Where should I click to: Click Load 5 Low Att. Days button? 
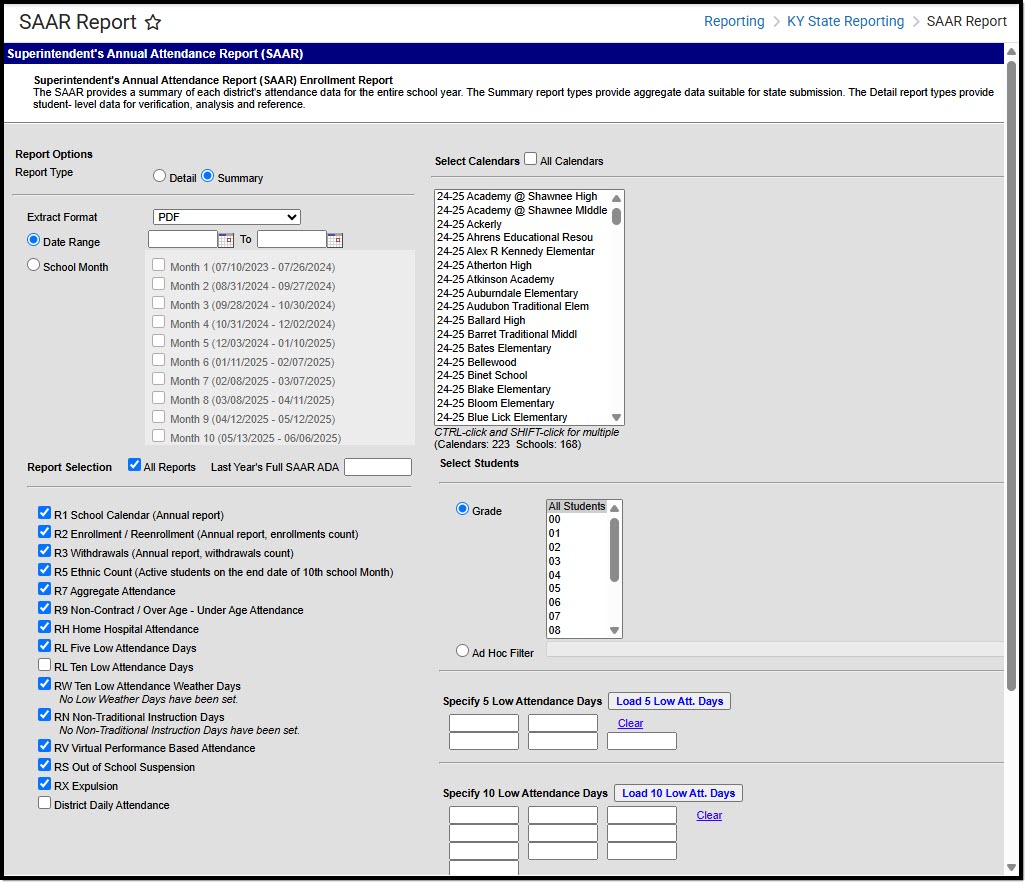669,701
